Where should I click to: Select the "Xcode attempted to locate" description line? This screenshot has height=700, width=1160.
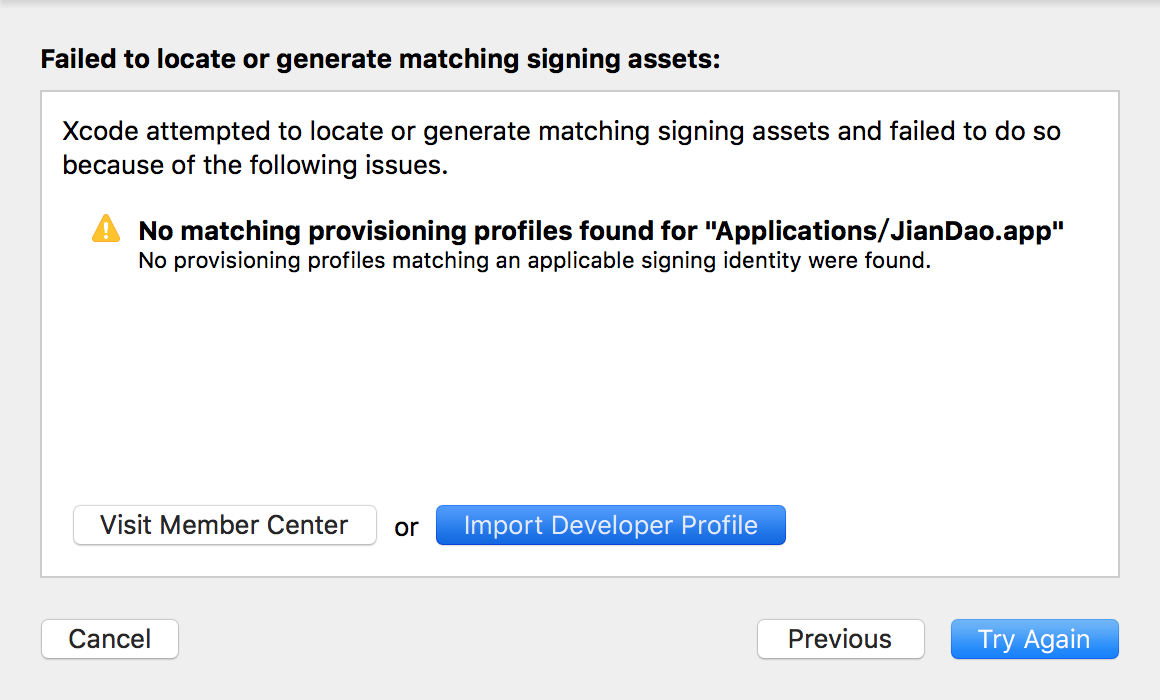(561, 131)
